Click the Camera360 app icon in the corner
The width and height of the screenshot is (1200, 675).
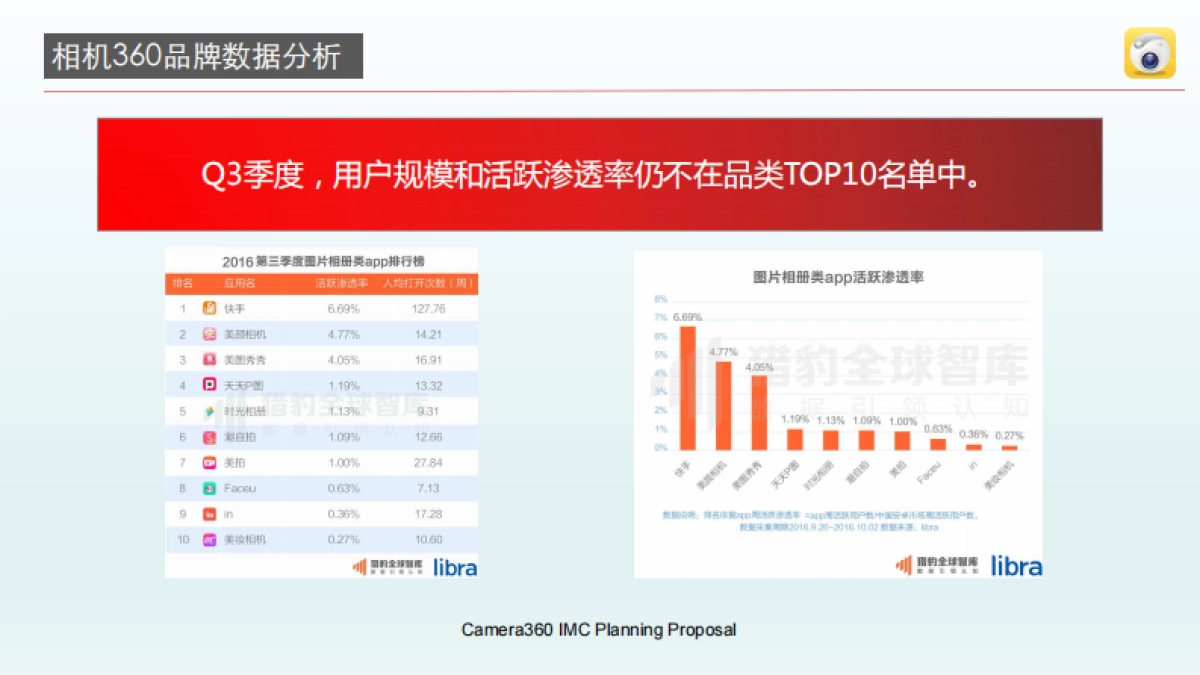(x=1149, y=53)
